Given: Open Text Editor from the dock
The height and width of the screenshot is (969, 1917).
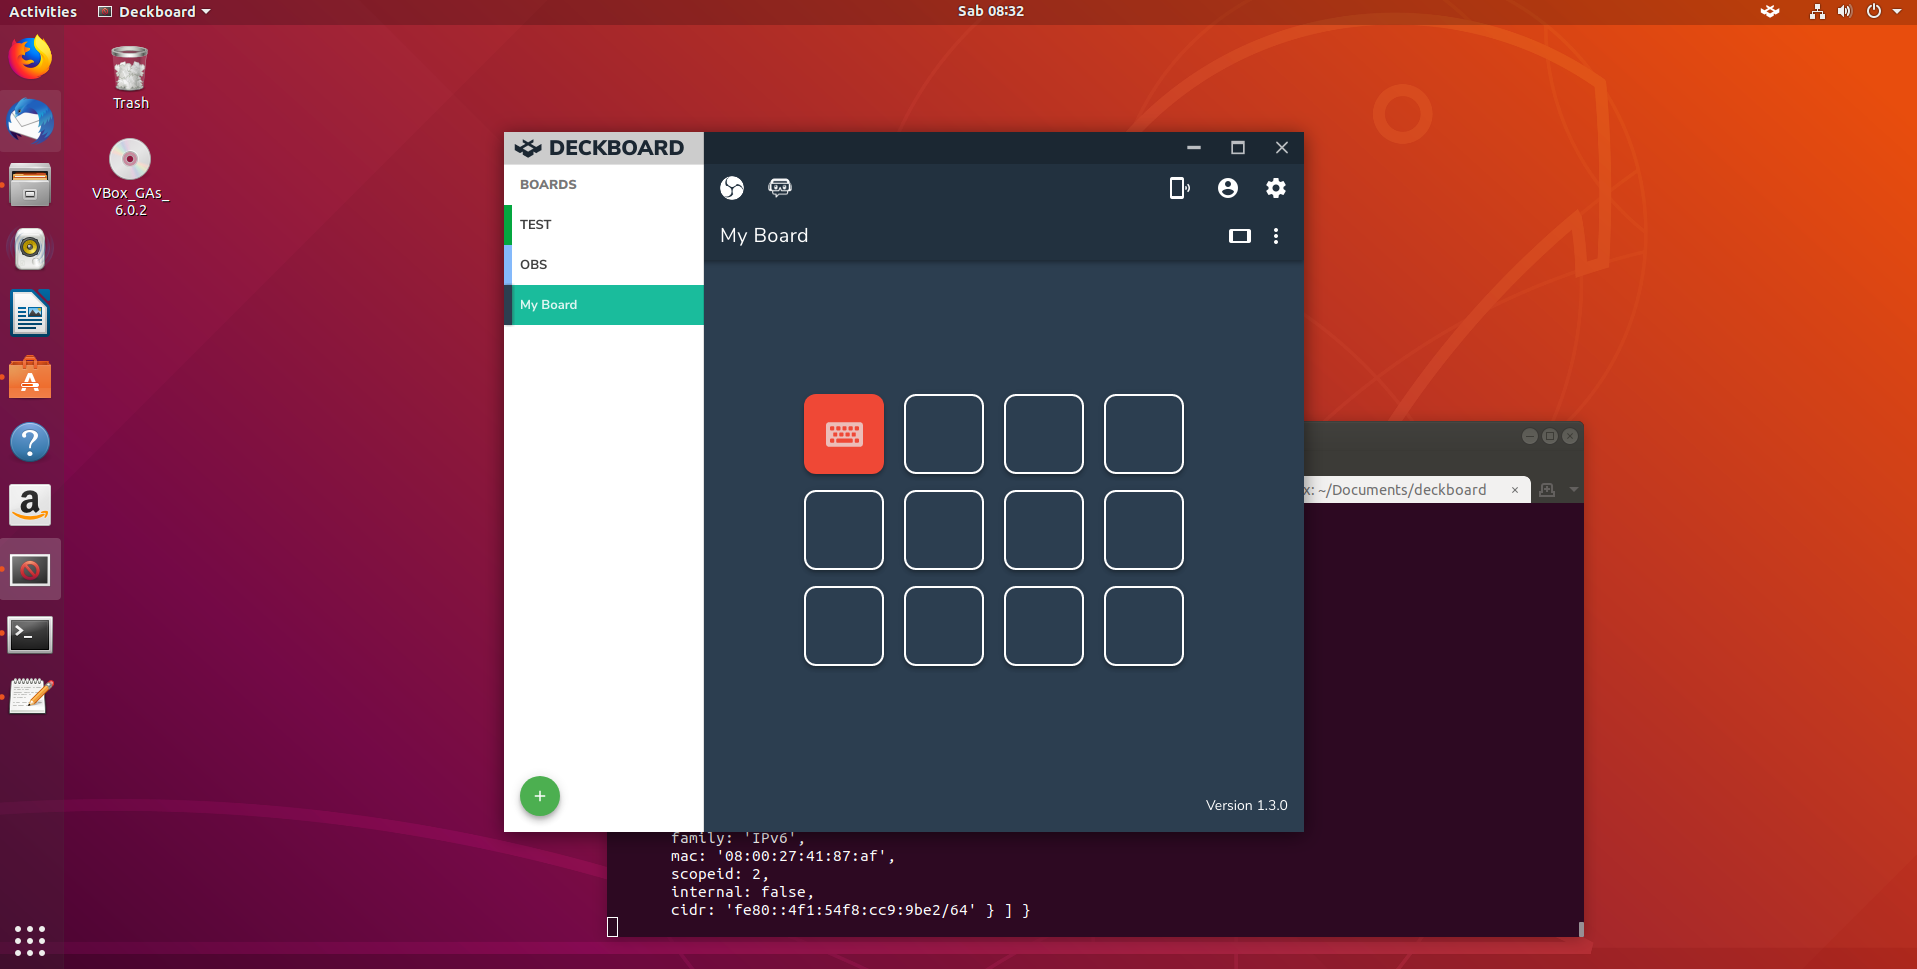Looking at the screenshot, I should 31,697.
